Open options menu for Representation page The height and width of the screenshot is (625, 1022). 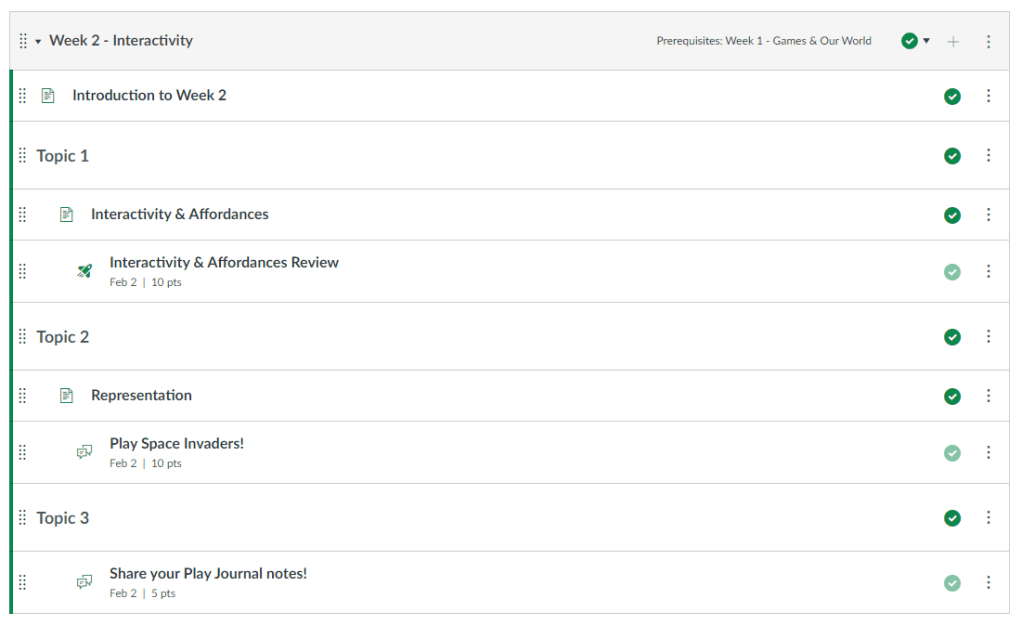pyautogui.click(x=988, y=396)
